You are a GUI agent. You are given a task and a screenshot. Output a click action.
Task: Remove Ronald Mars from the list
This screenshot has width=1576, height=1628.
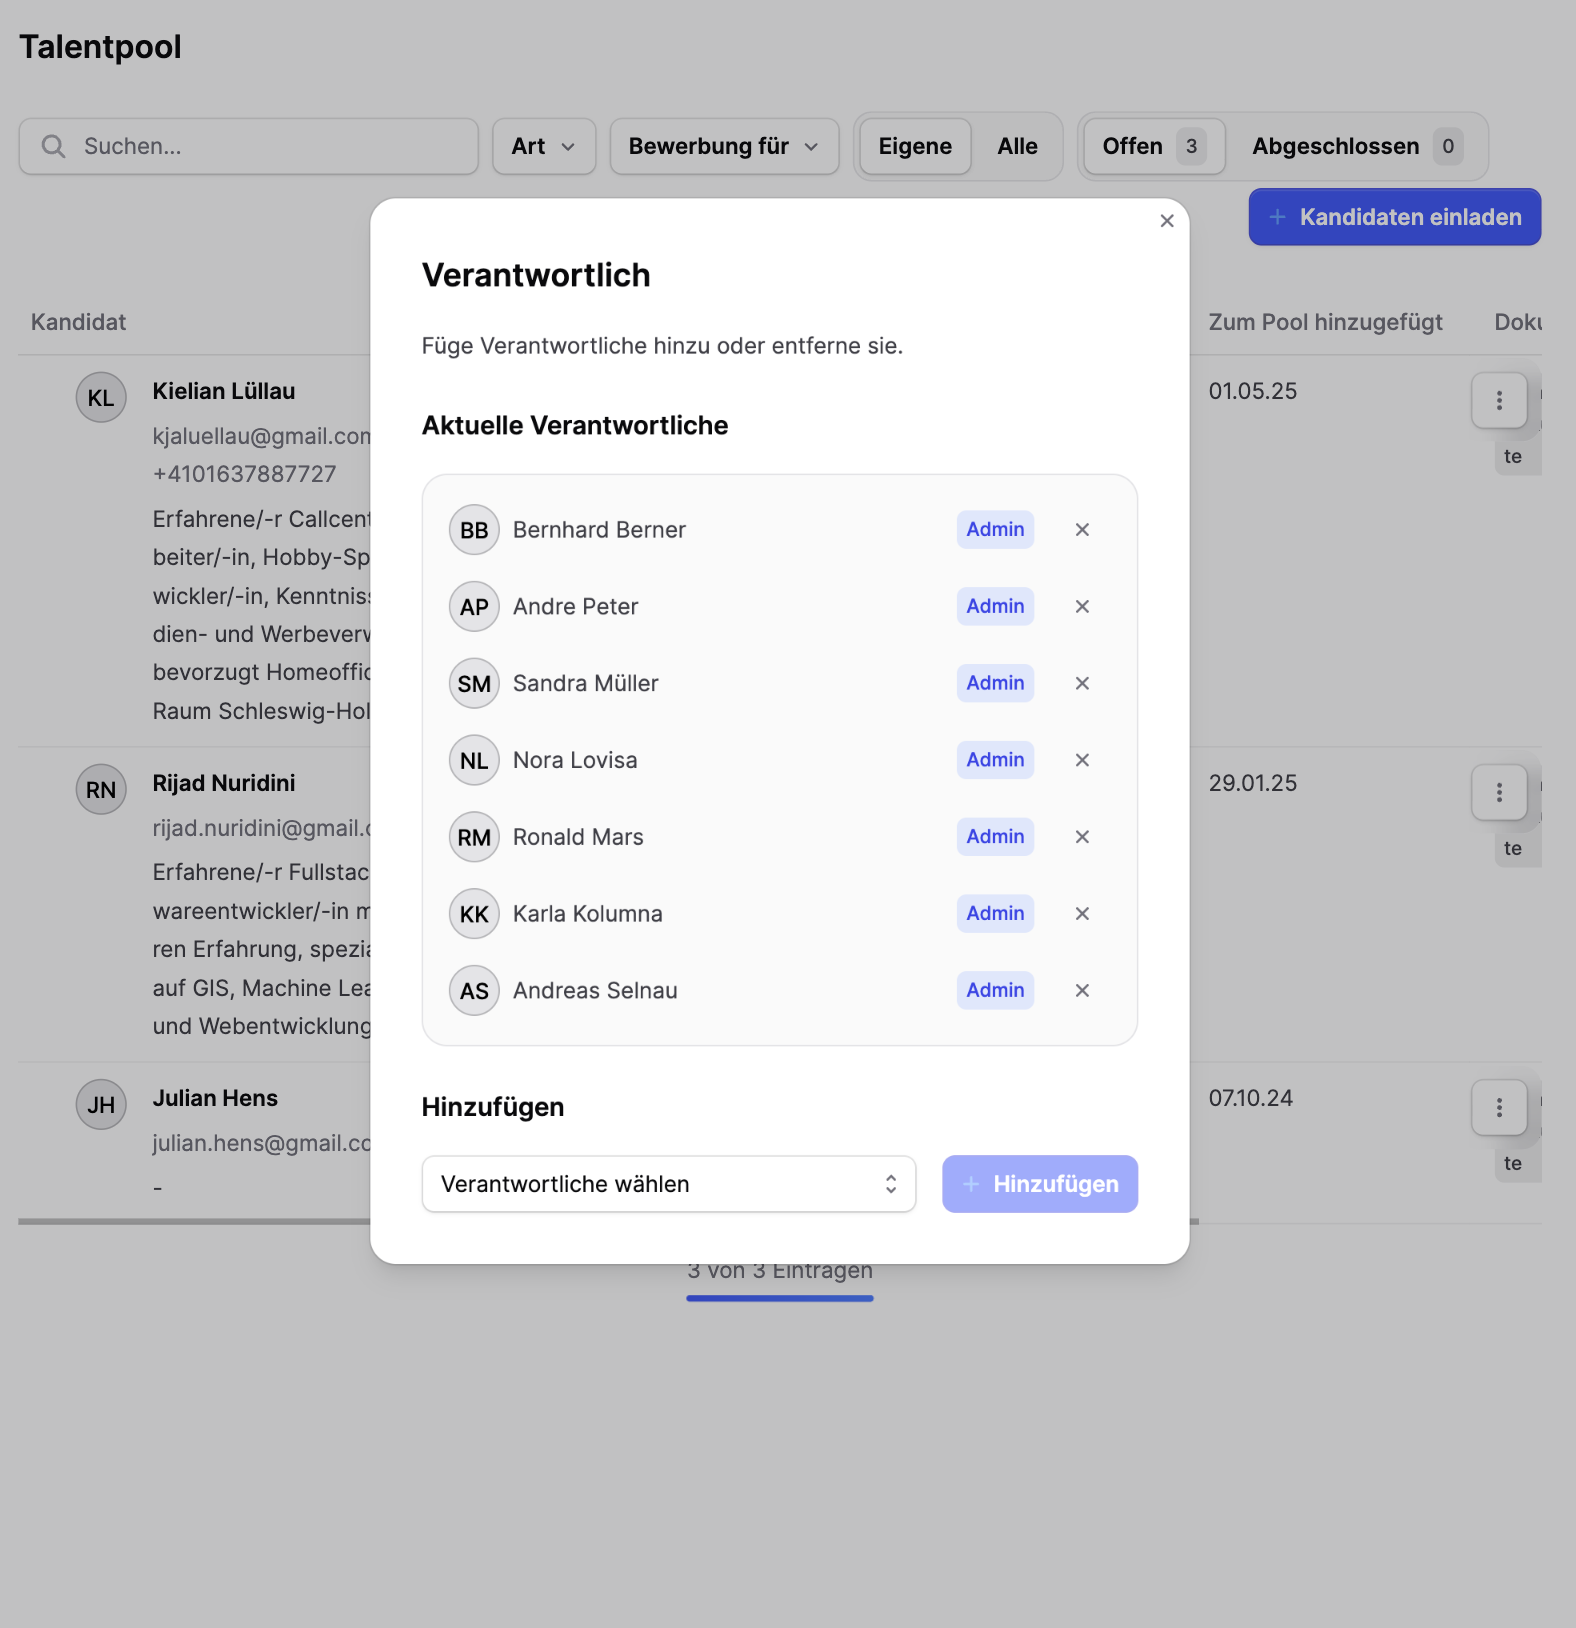pos(1082,837)
